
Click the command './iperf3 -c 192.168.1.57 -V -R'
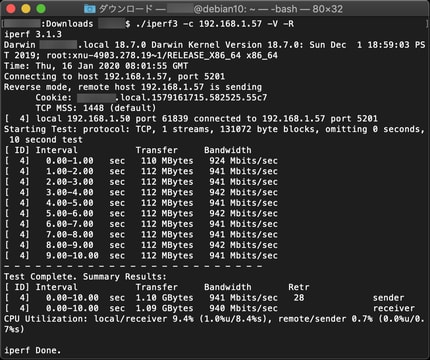215,24
